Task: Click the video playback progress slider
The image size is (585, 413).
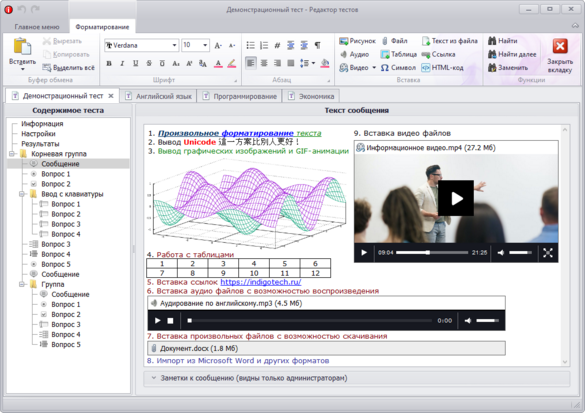Action: point(432,253)
